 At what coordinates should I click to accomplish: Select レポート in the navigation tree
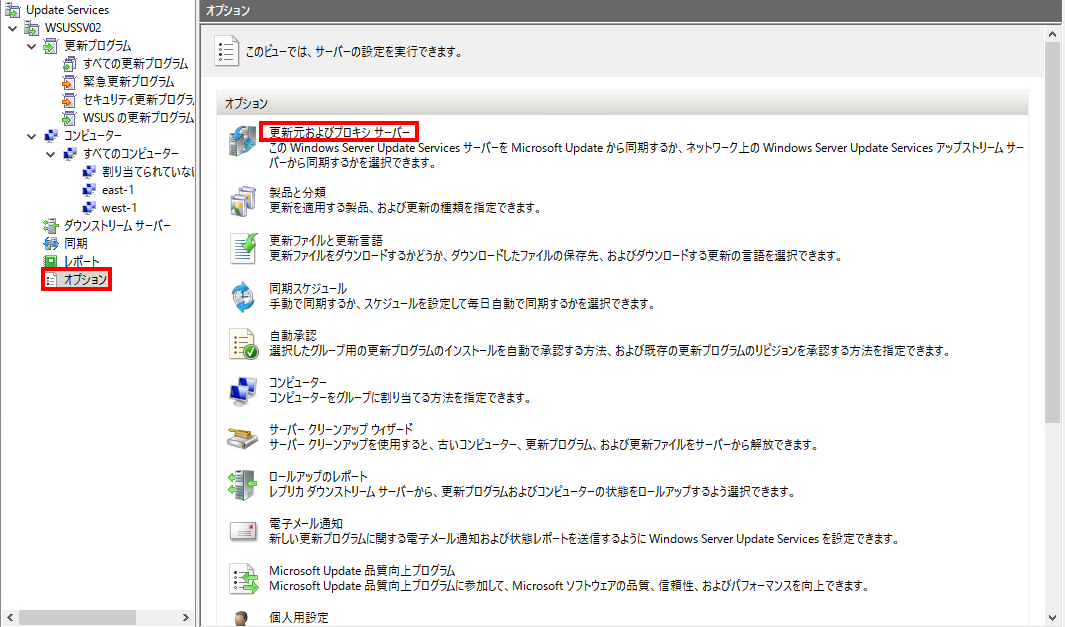[x=81, y=261]
